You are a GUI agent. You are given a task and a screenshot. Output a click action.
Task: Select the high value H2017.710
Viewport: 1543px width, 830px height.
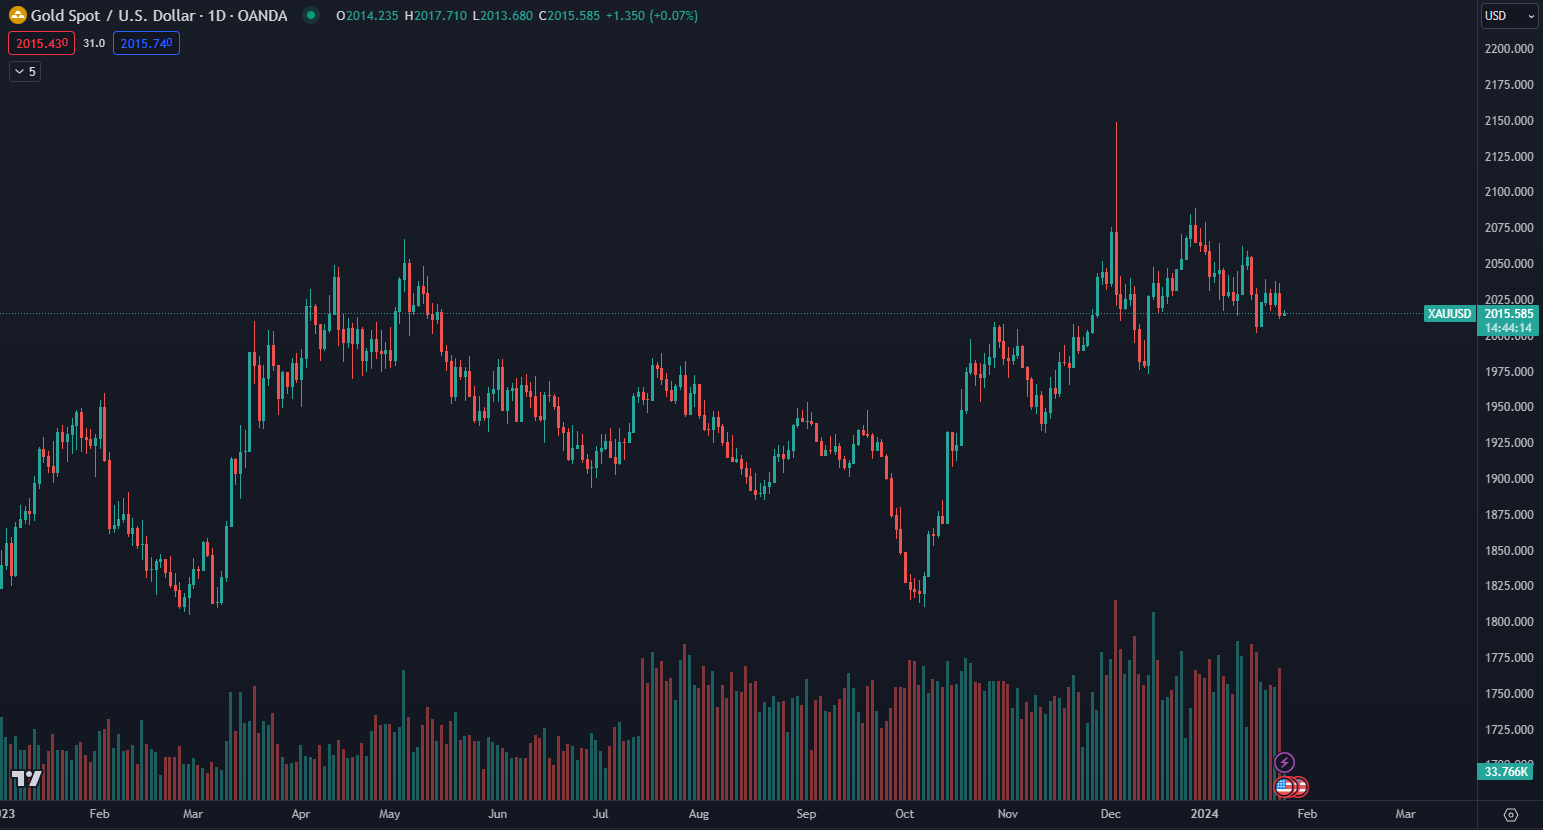click(435, 16)
